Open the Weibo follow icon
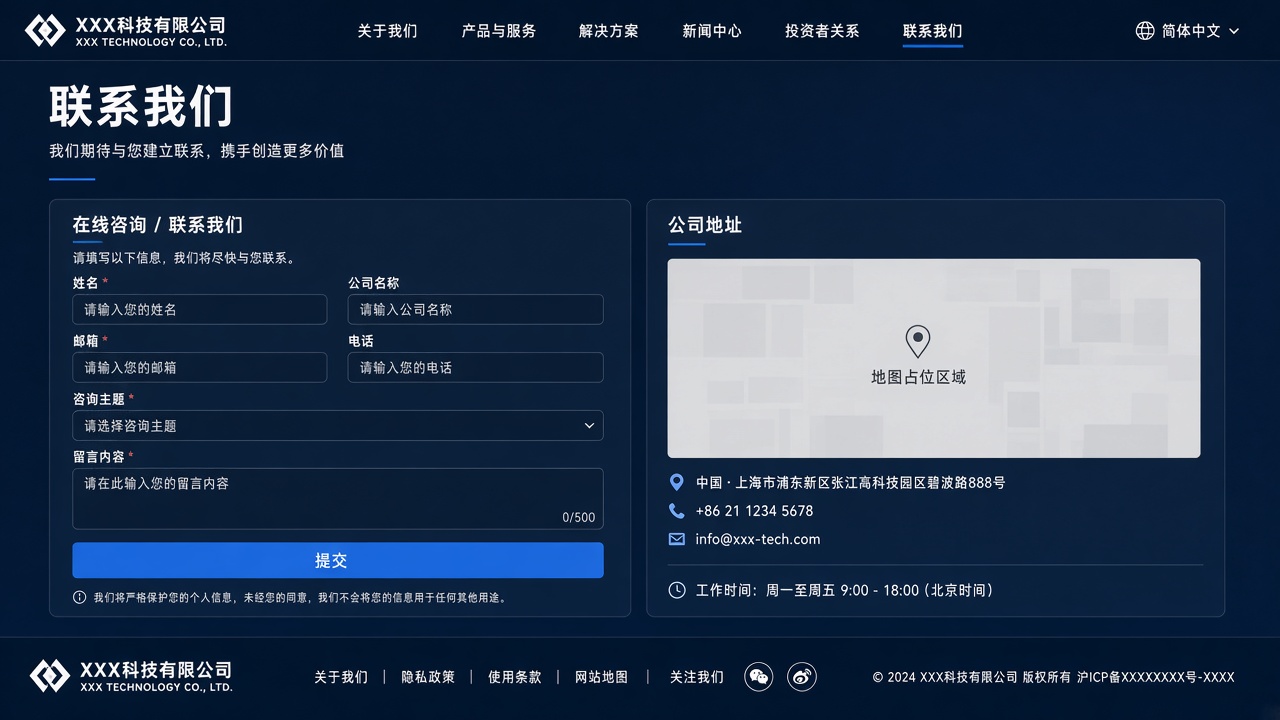 point(802,677)
